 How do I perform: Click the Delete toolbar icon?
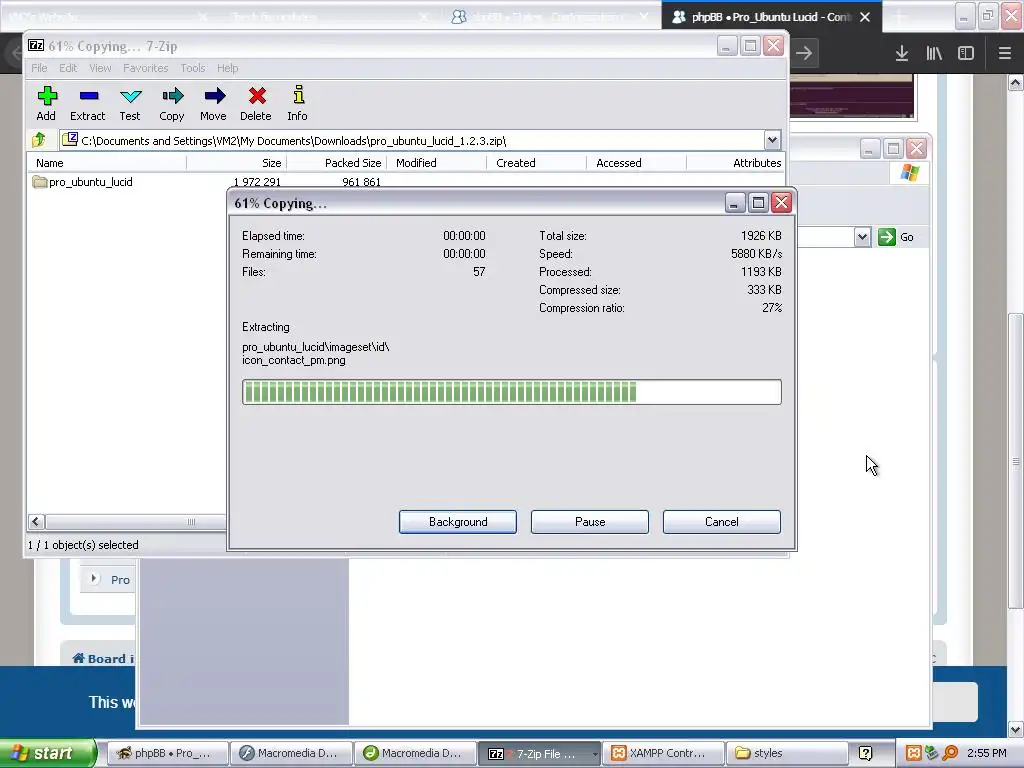(256, 103)
